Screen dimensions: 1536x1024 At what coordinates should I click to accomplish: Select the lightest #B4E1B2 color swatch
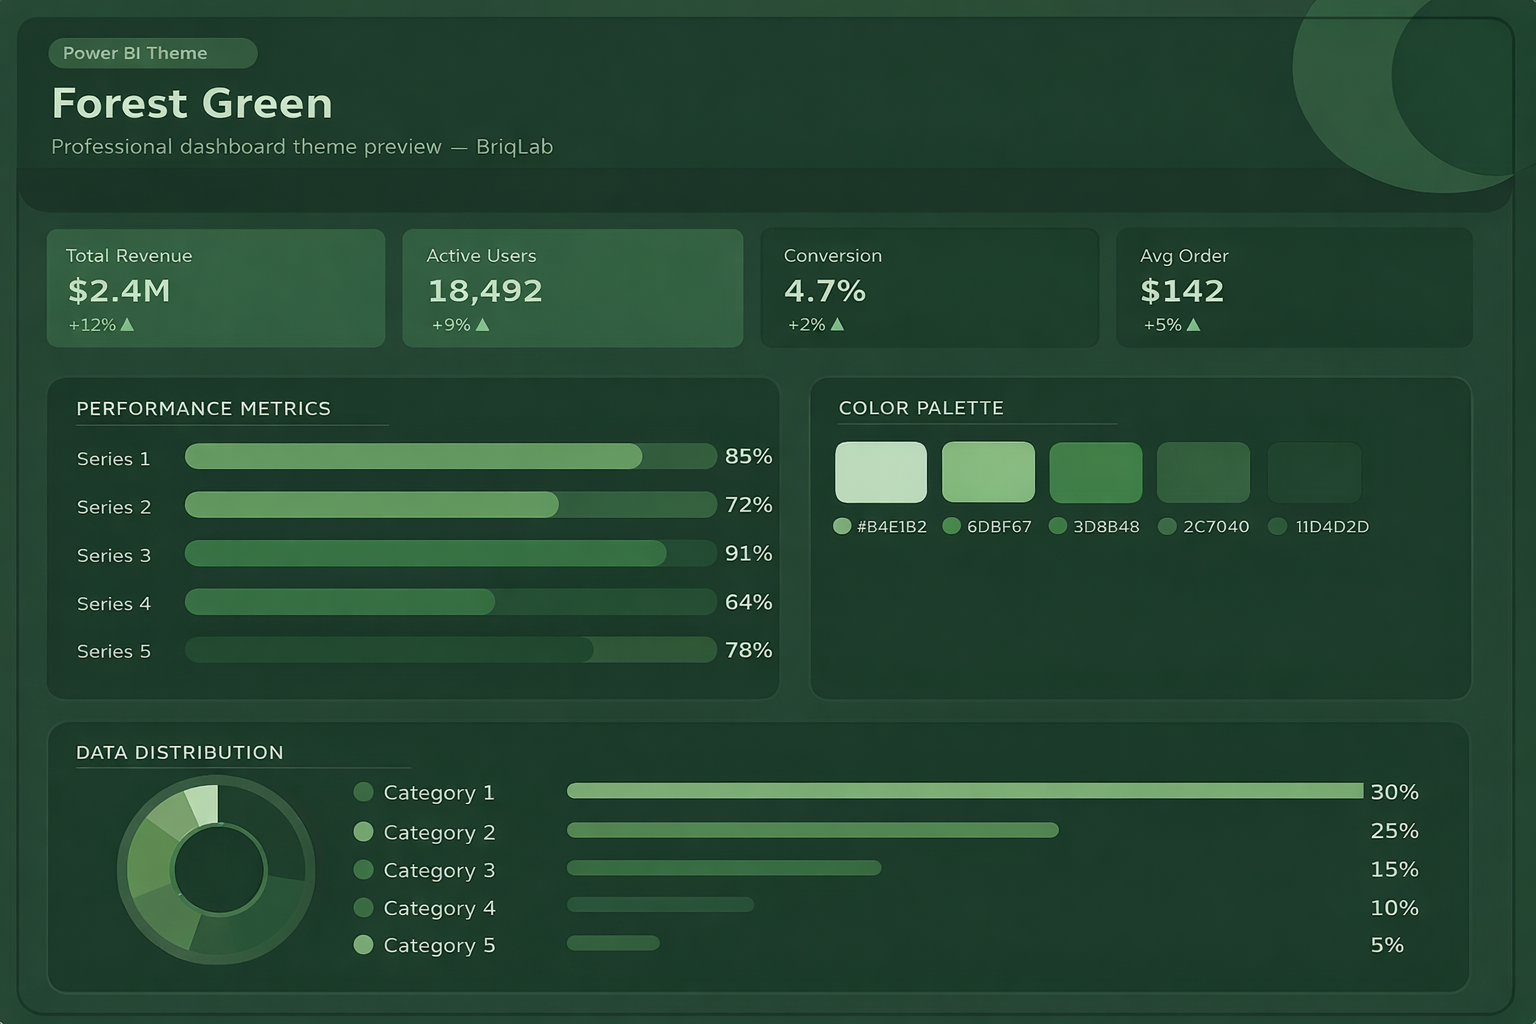click(x=881, y=472)
